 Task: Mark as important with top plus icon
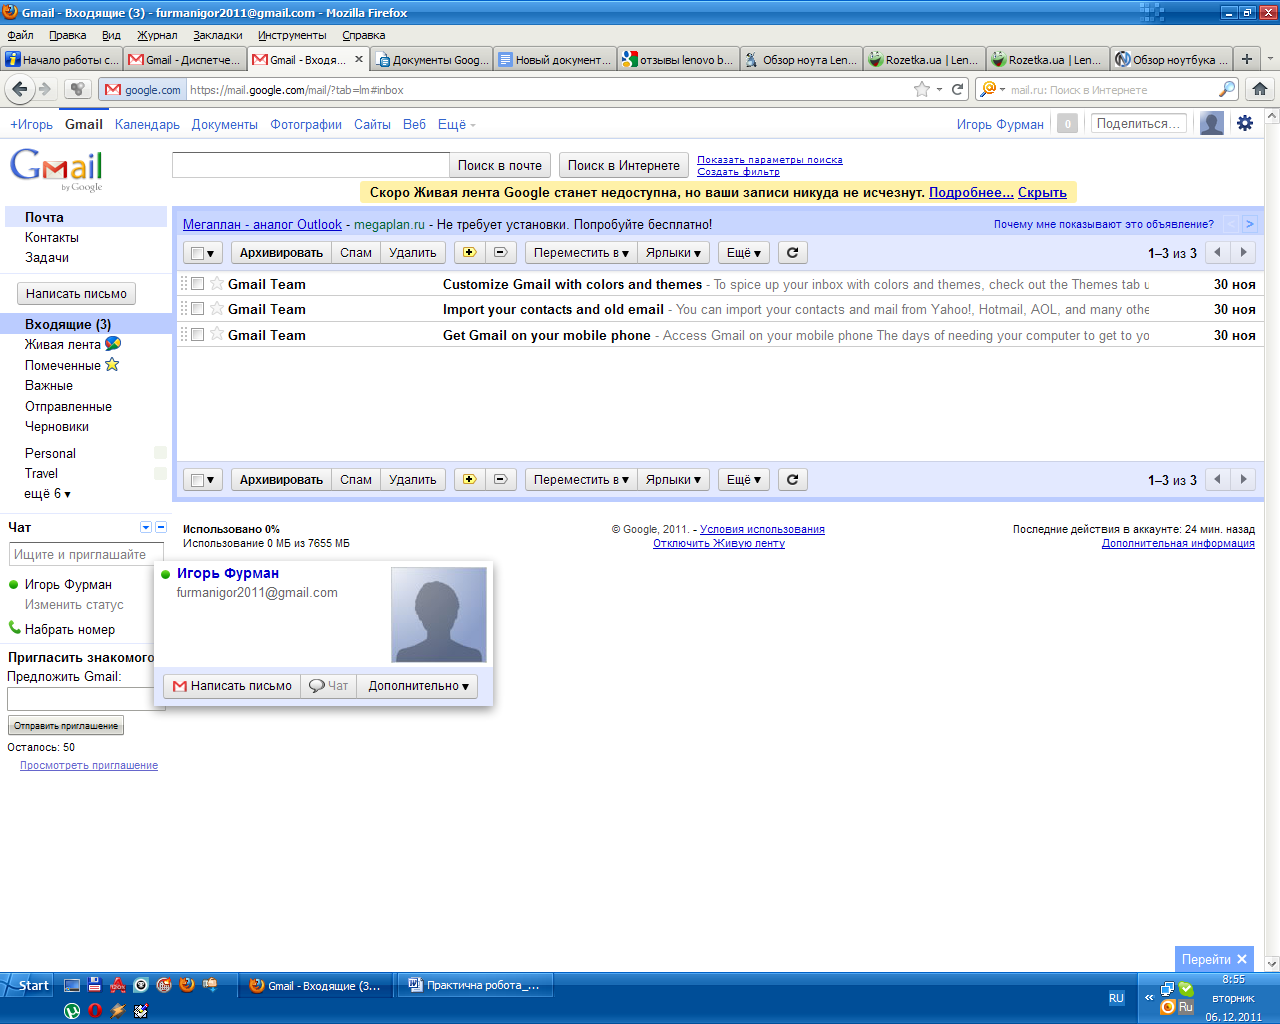coord(469,253)
